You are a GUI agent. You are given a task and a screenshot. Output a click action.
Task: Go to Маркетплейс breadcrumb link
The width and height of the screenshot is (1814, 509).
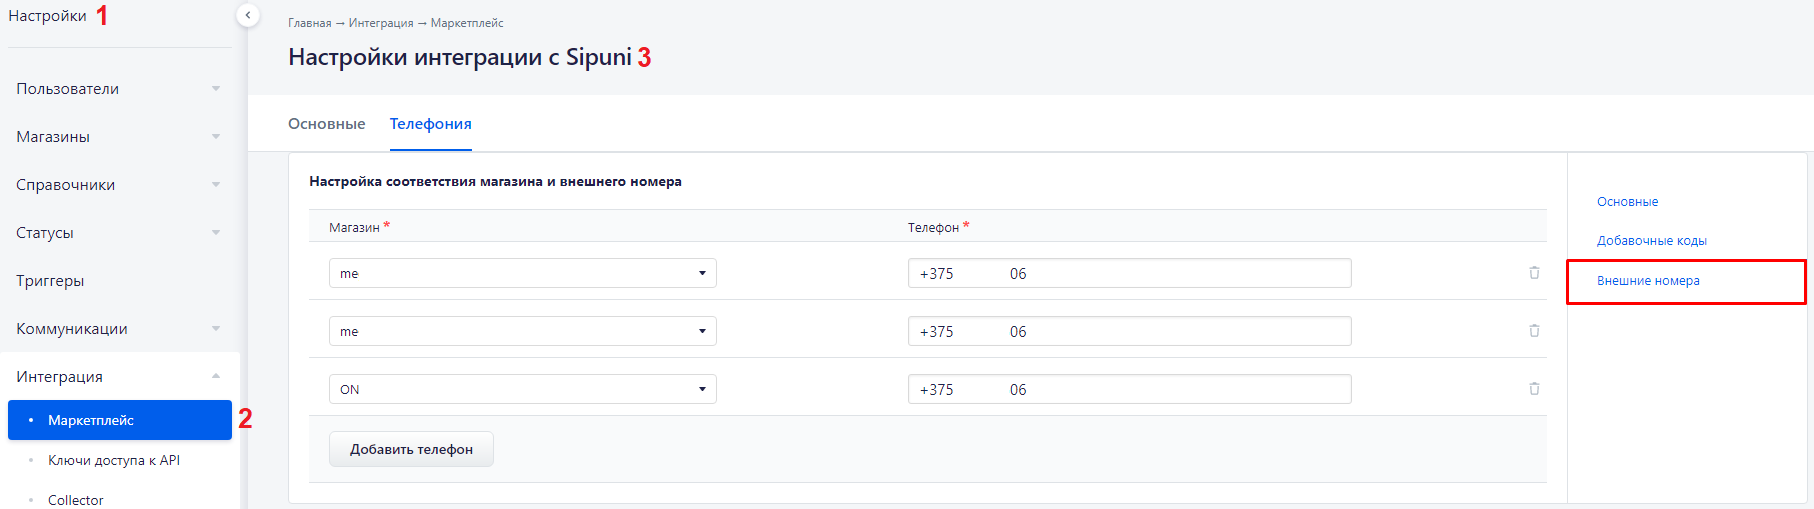tap(467, 23)
